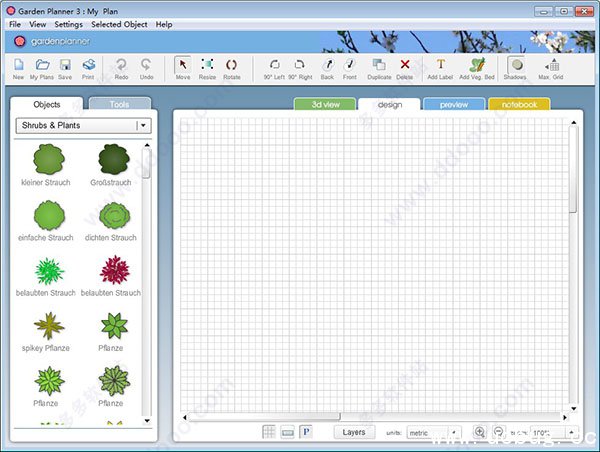Rotate object 90° Left

tap(274, 67)
